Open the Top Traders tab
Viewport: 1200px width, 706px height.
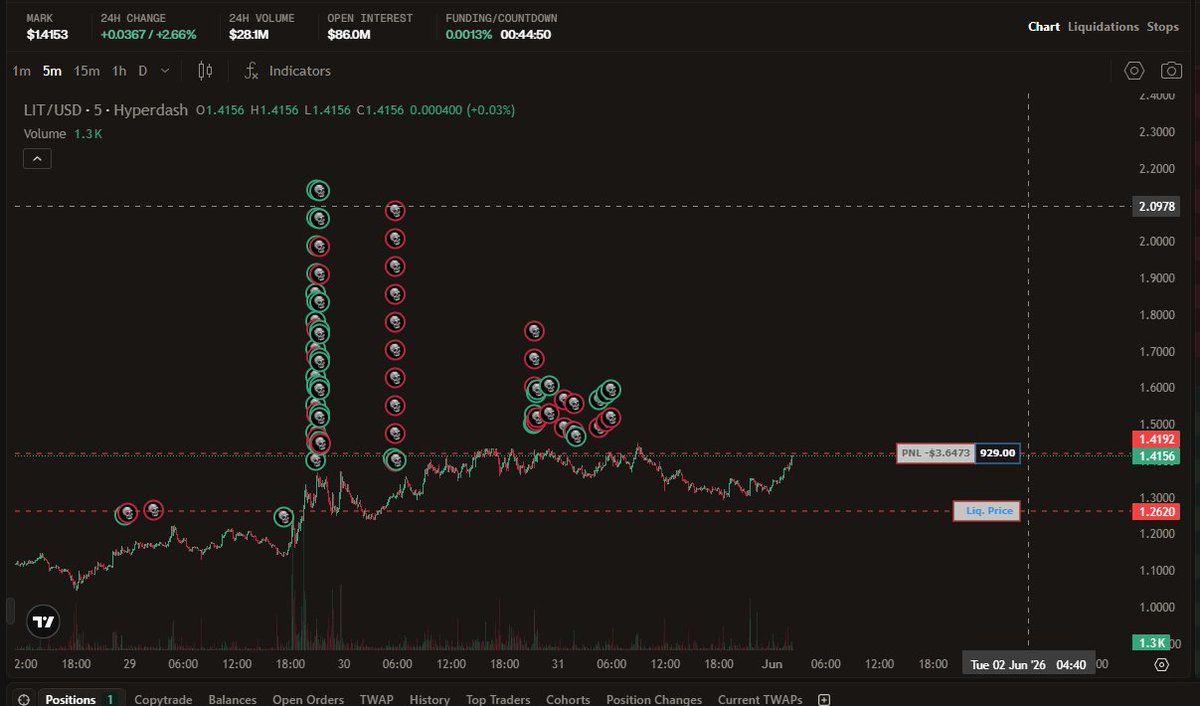coord(498,700)
